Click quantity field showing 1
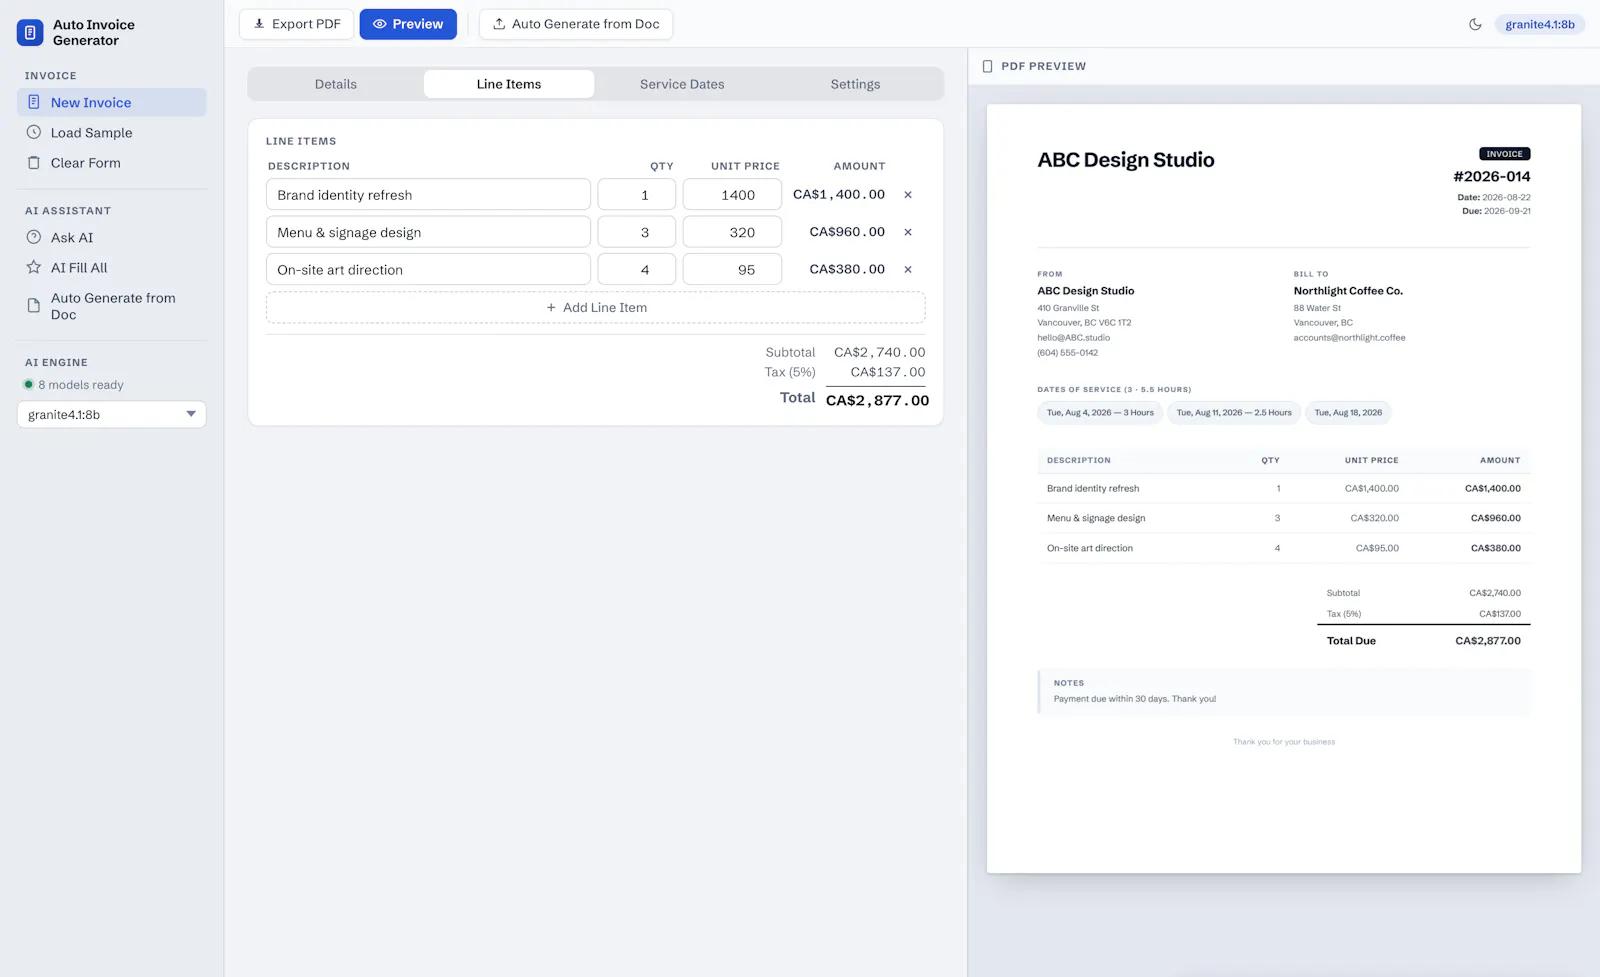This screenshot has width=1600, height=977. coord(637,195)
